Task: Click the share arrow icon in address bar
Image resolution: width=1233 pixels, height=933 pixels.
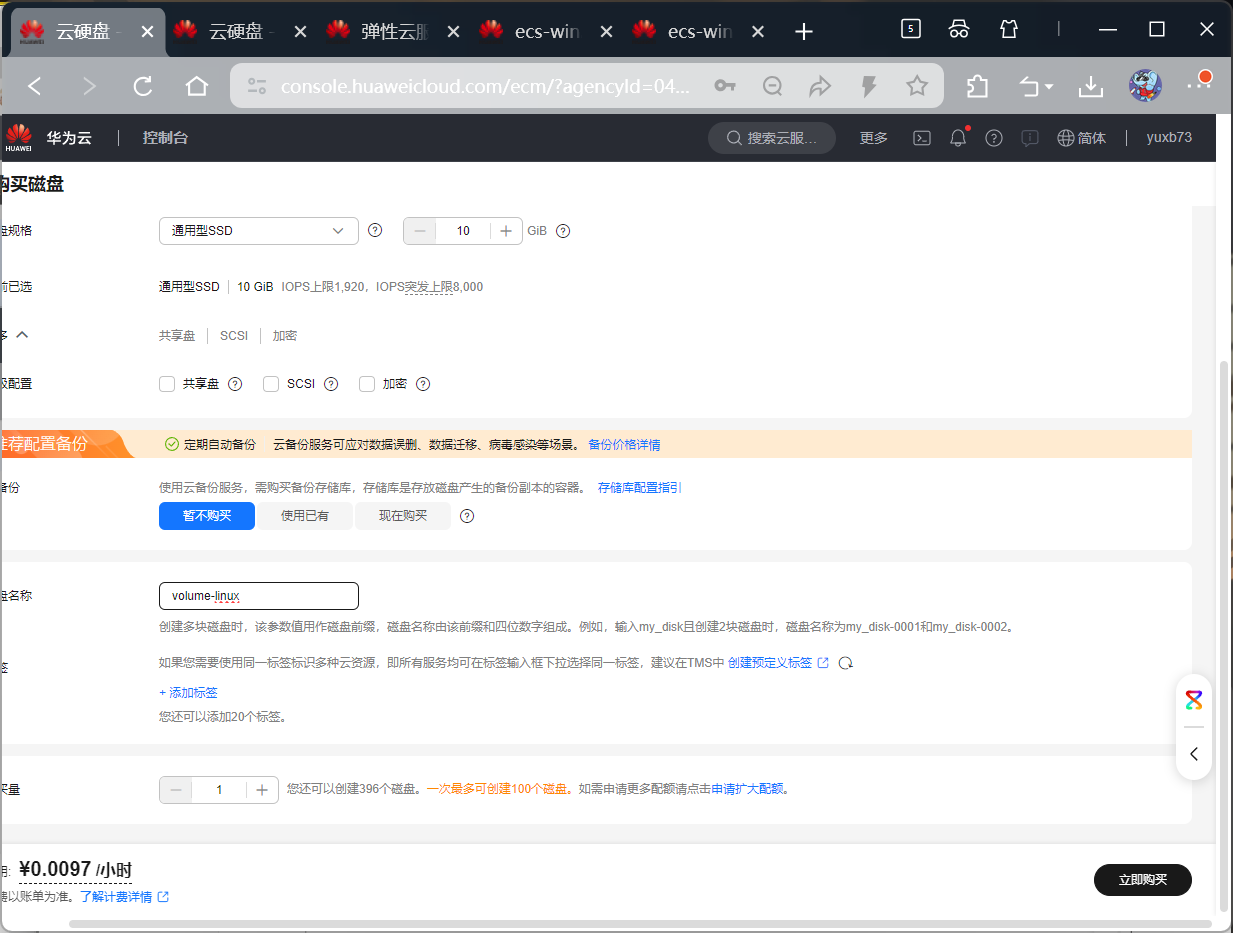Action: [820, 87]
